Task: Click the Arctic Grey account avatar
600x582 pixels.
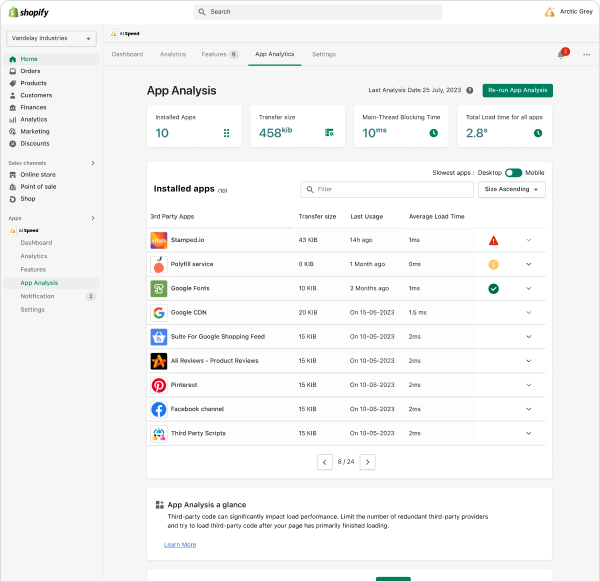Action: tap(550, 12)
